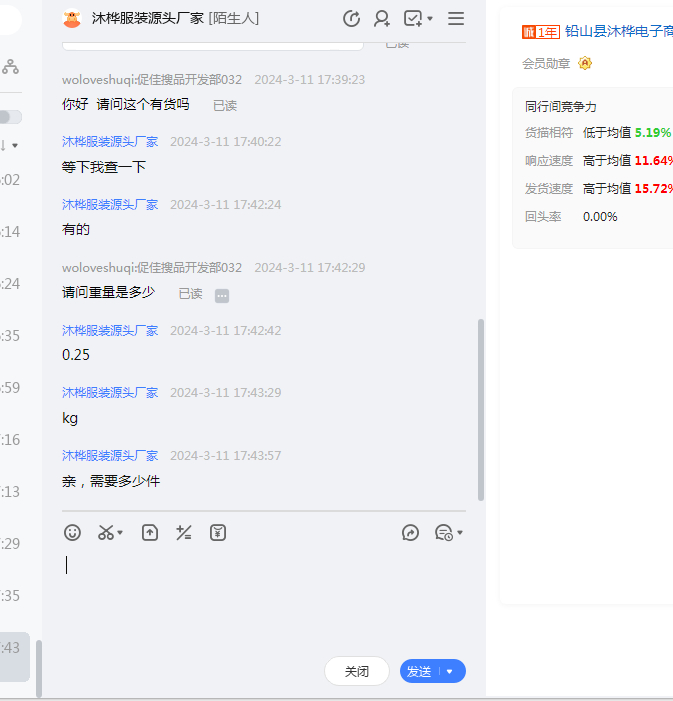The width and height of the screenshot is (673, 701).
Task: Open 铅山县沐桦电子商 company link
Action: [618, 32]
